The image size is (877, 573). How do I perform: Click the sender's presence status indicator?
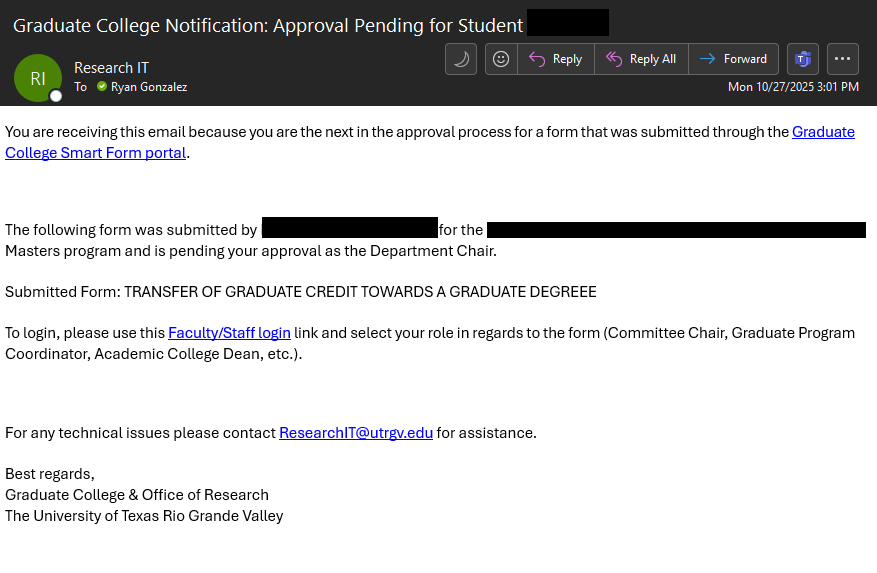coord(56,96)
